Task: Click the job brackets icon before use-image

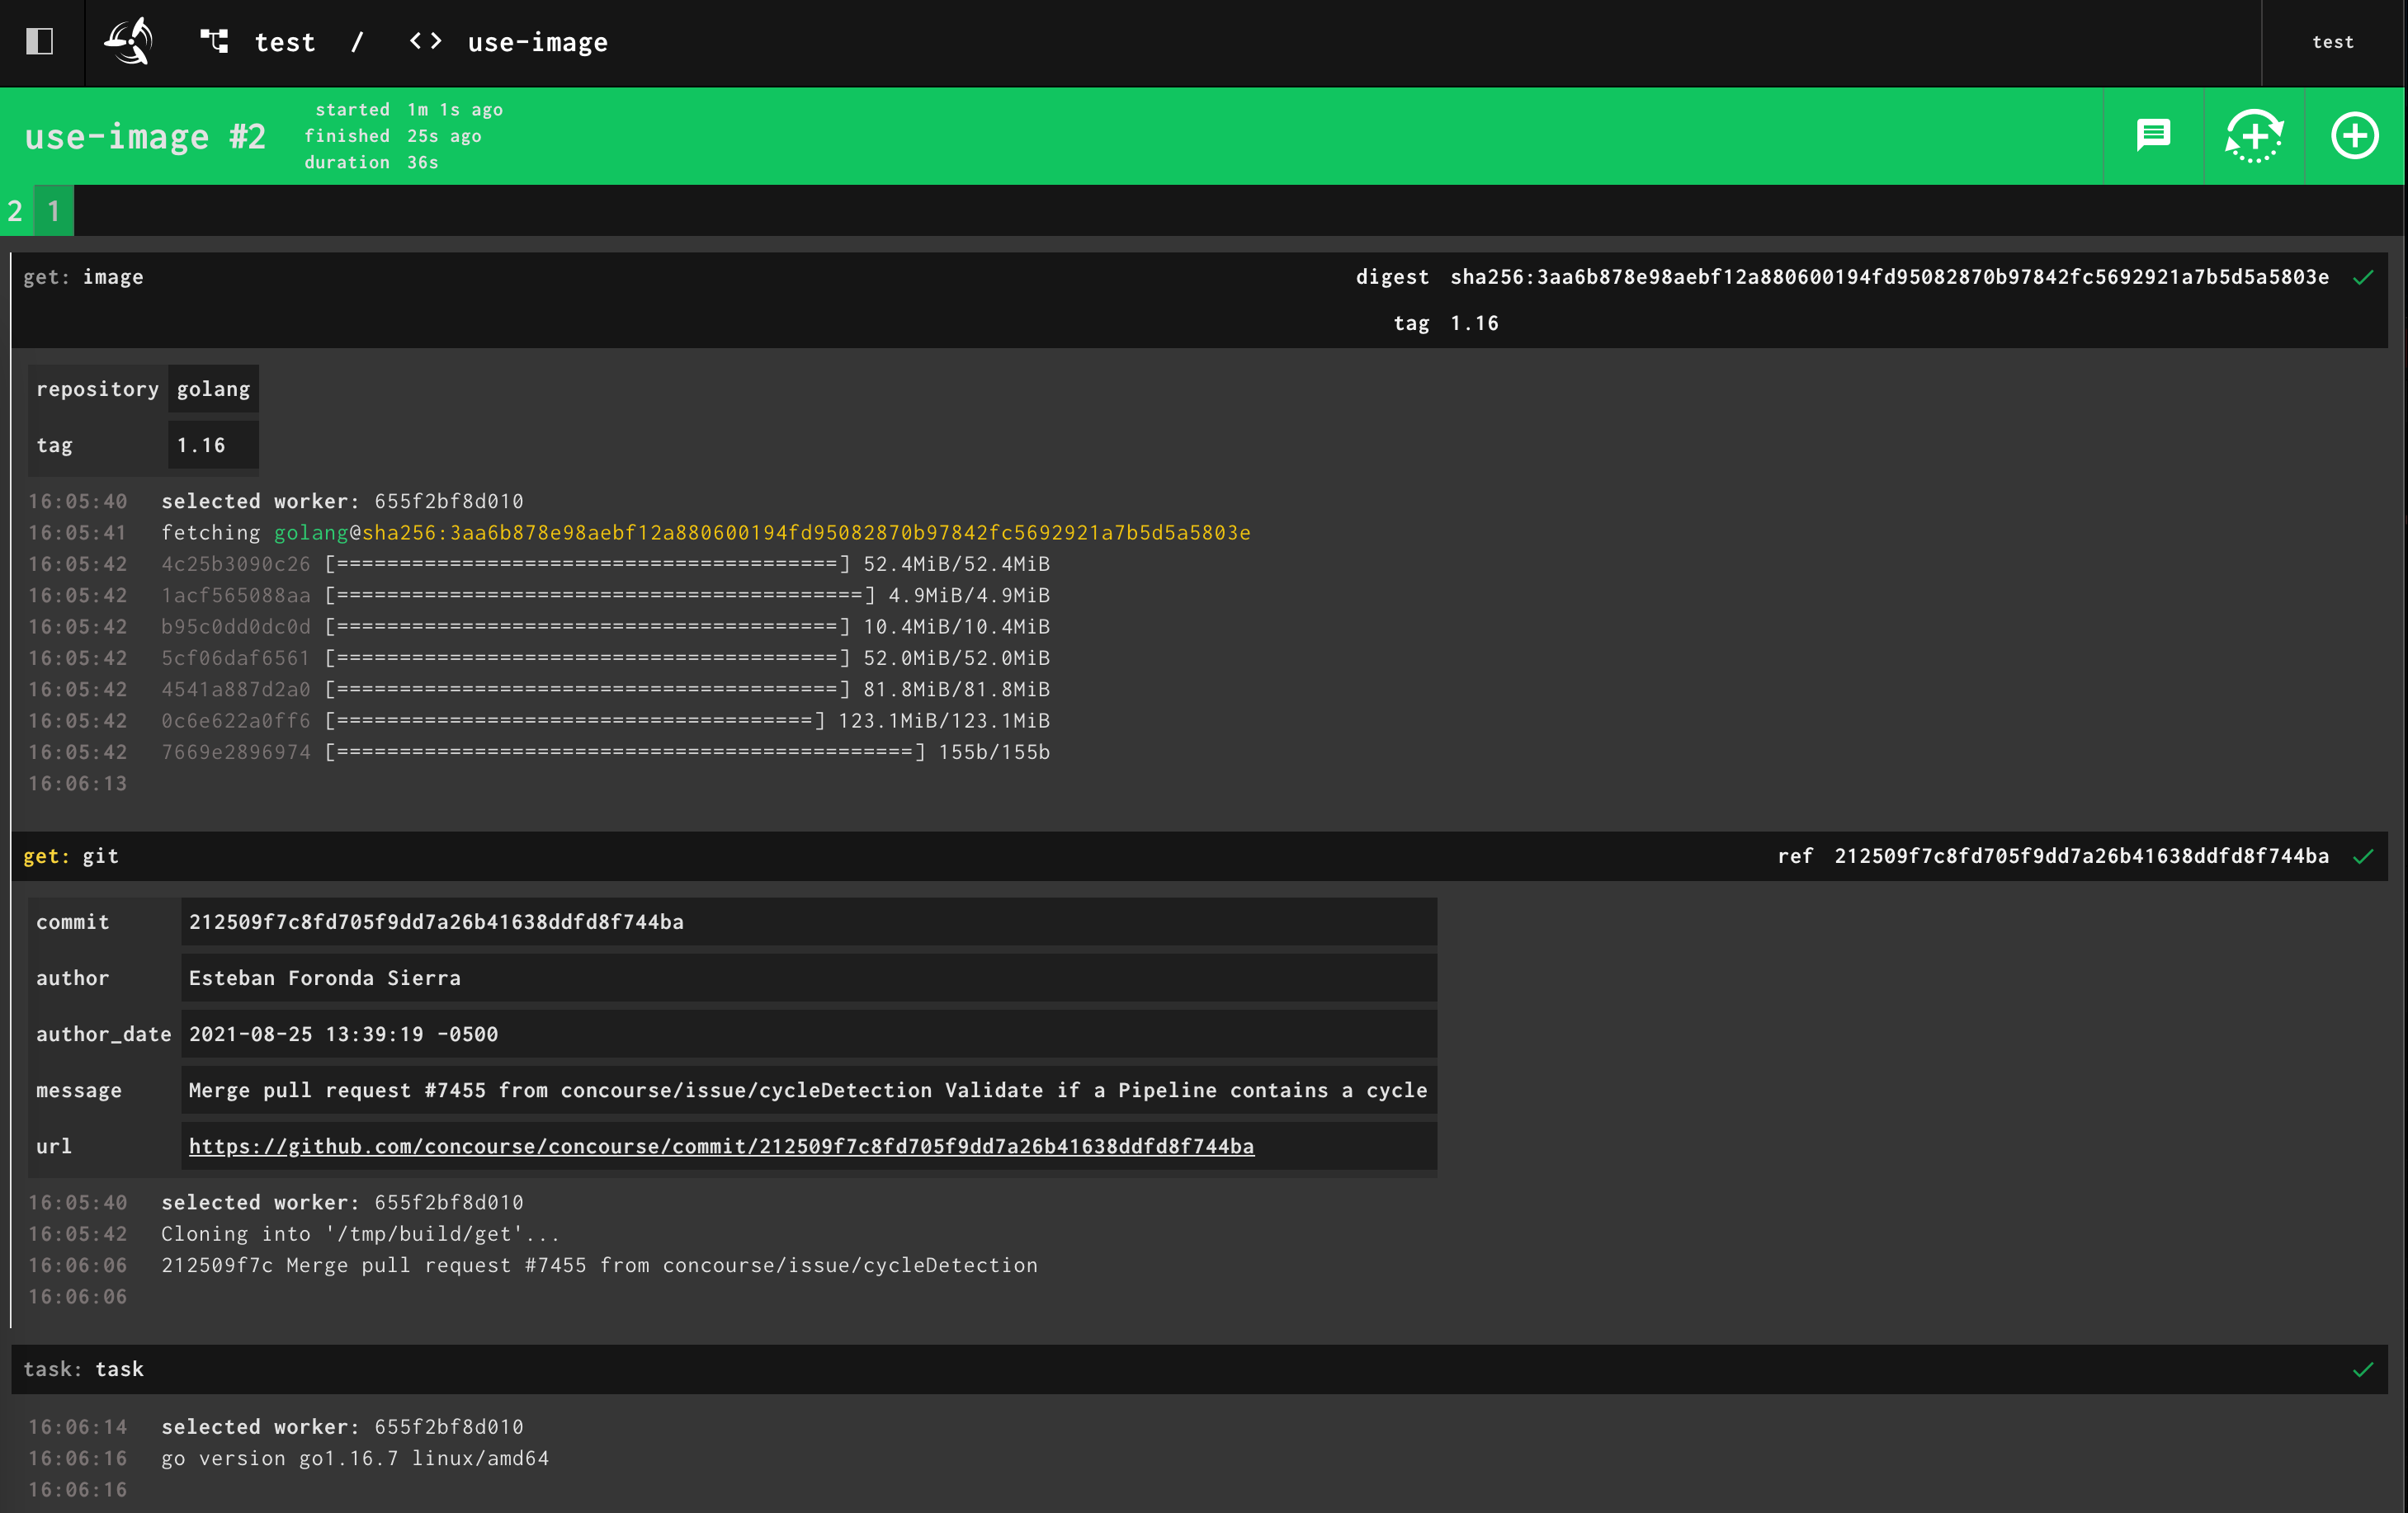Action: pyautogui.click(x=423, y=42)
